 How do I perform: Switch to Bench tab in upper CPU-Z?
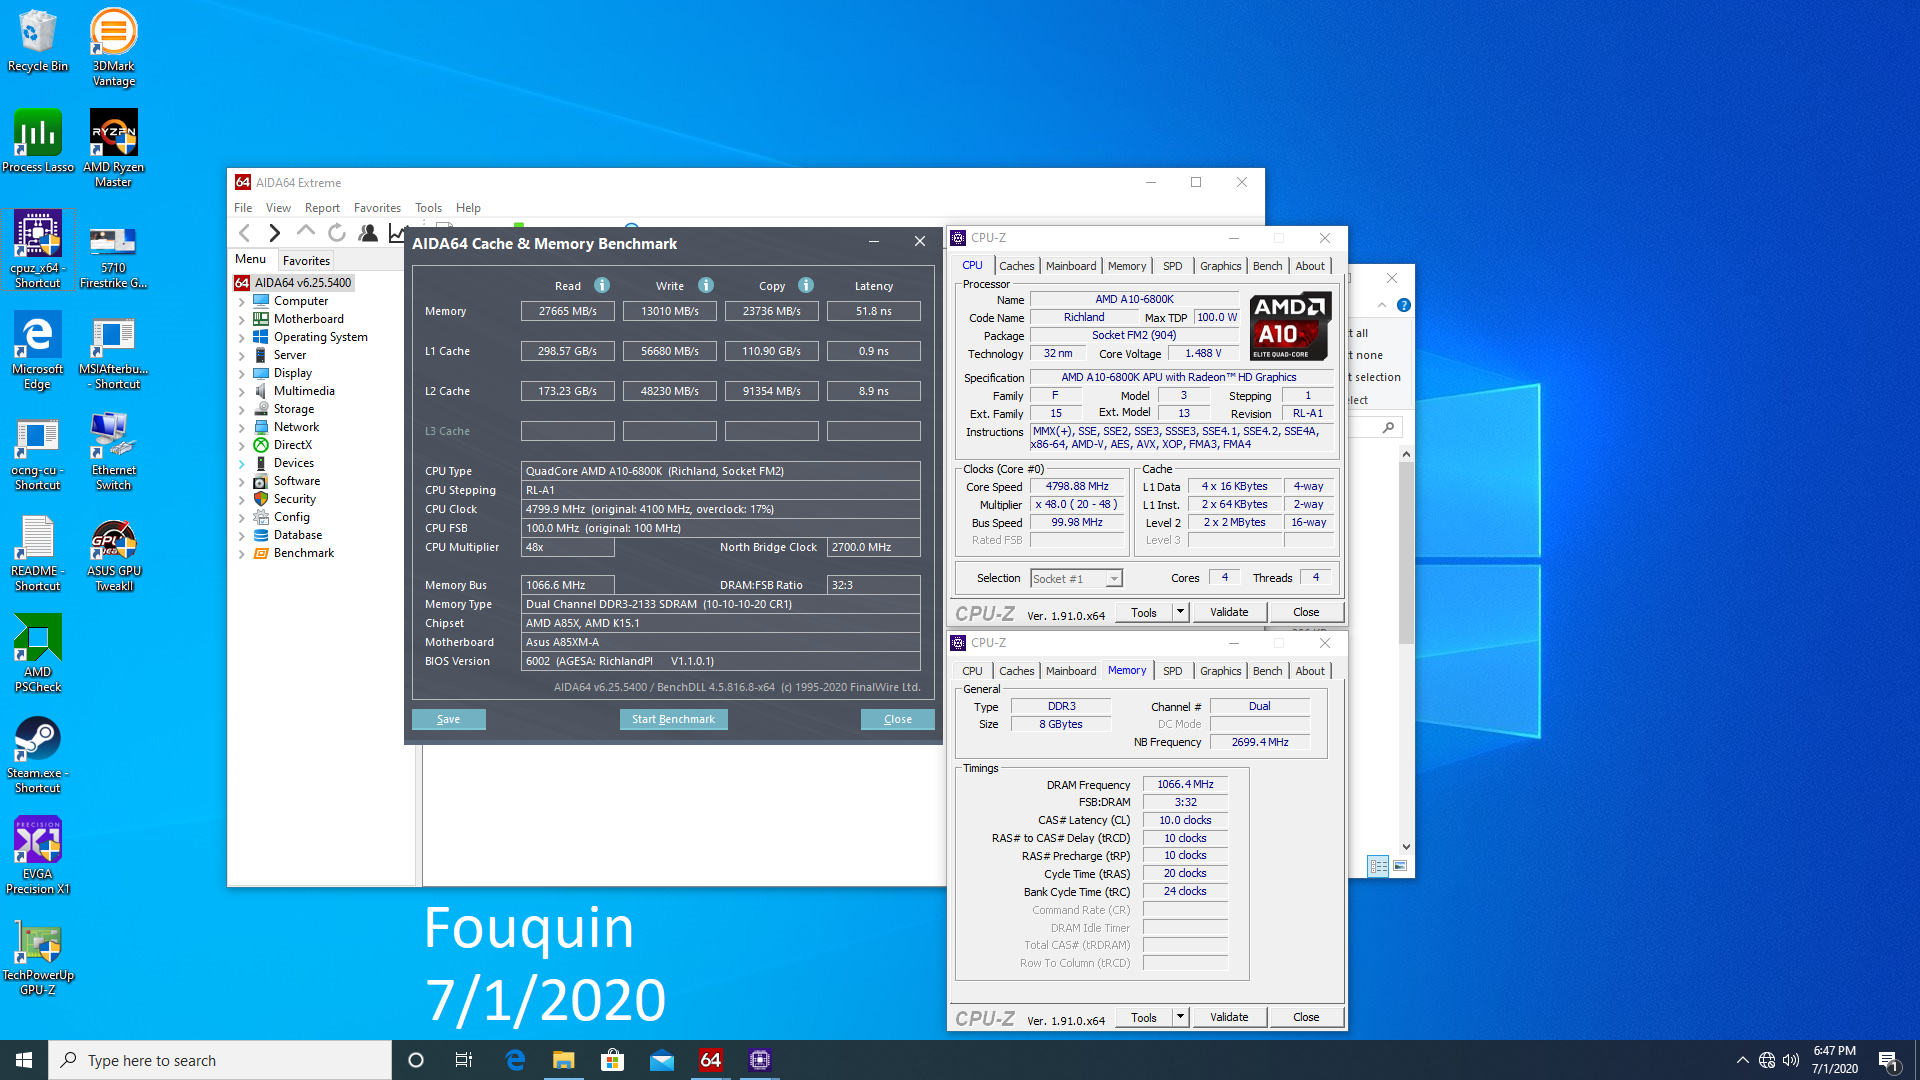coord(1267,266)
